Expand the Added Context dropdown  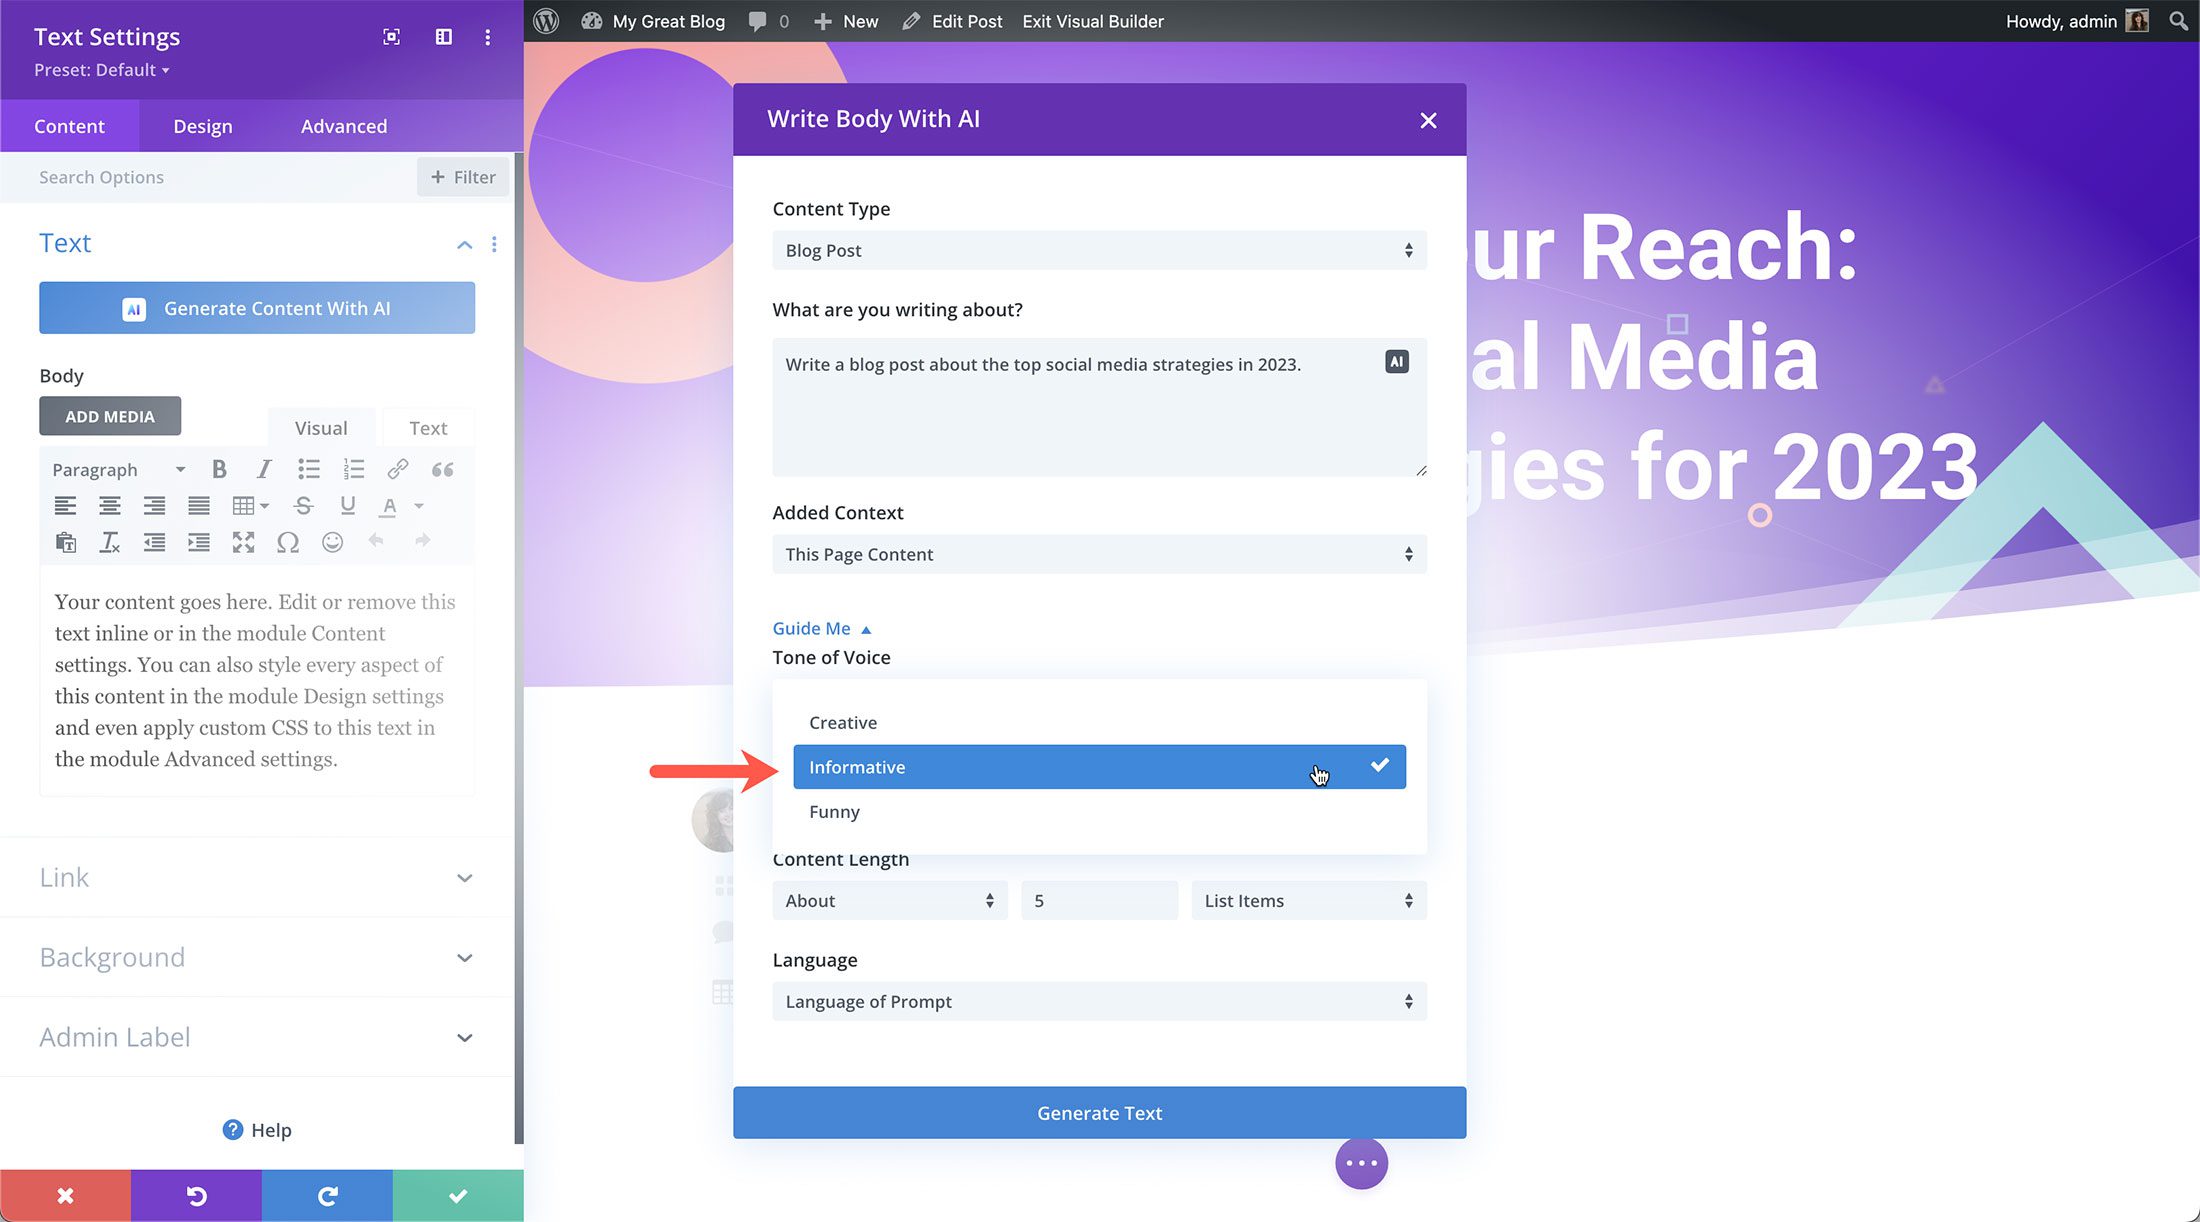(1095, 554)
